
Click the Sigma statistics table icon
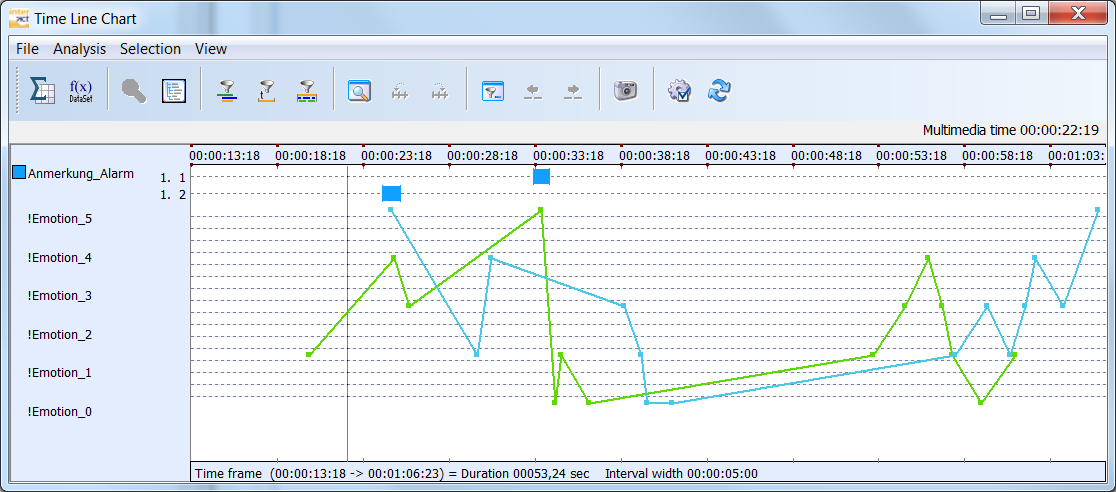click(42, 91)
